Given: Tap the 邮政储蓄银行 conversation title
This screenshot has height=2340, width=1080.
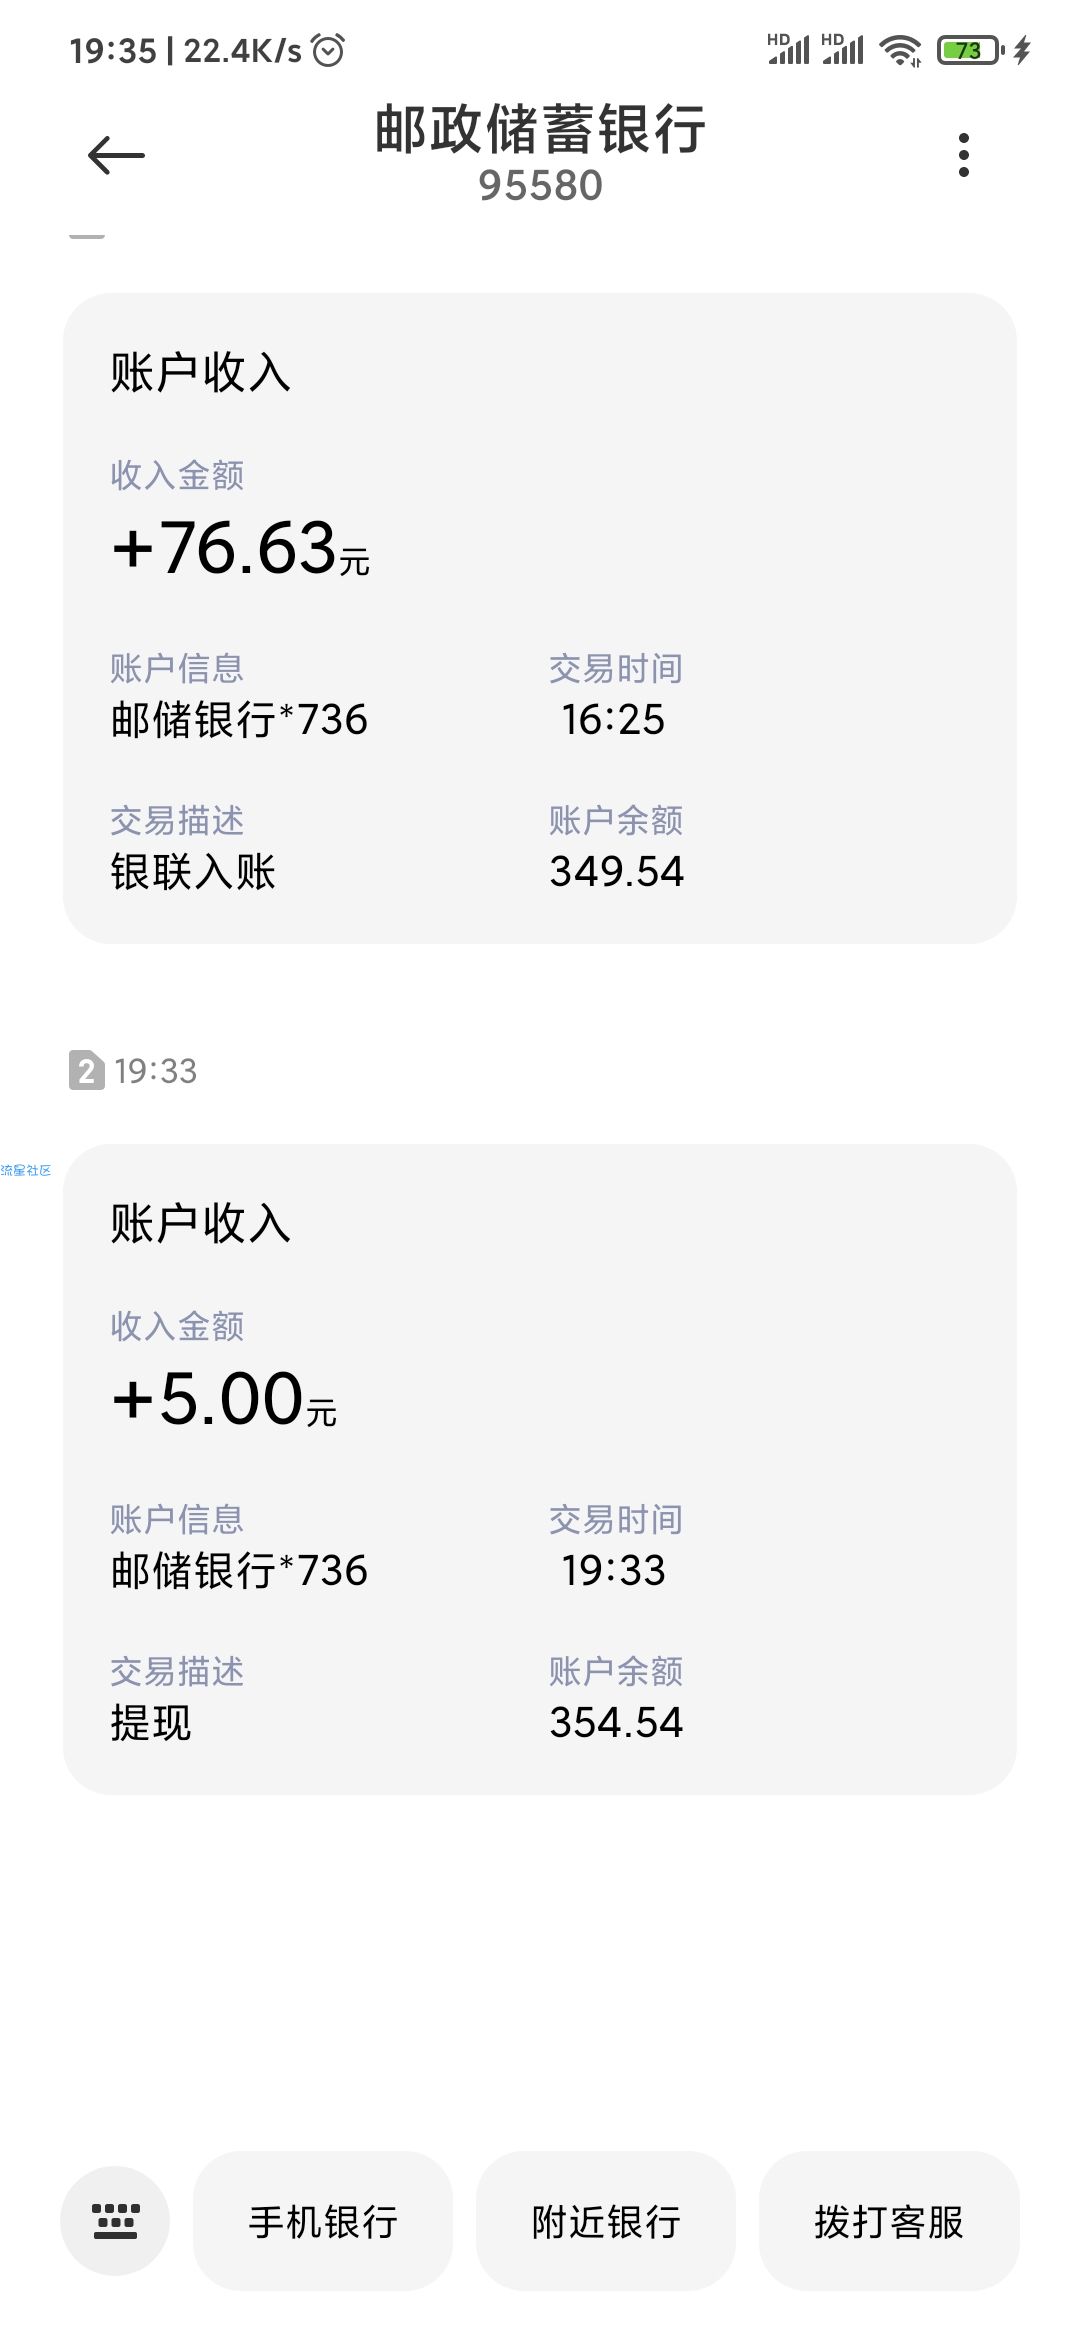Looking at the screenshot, I should [540, 130].
